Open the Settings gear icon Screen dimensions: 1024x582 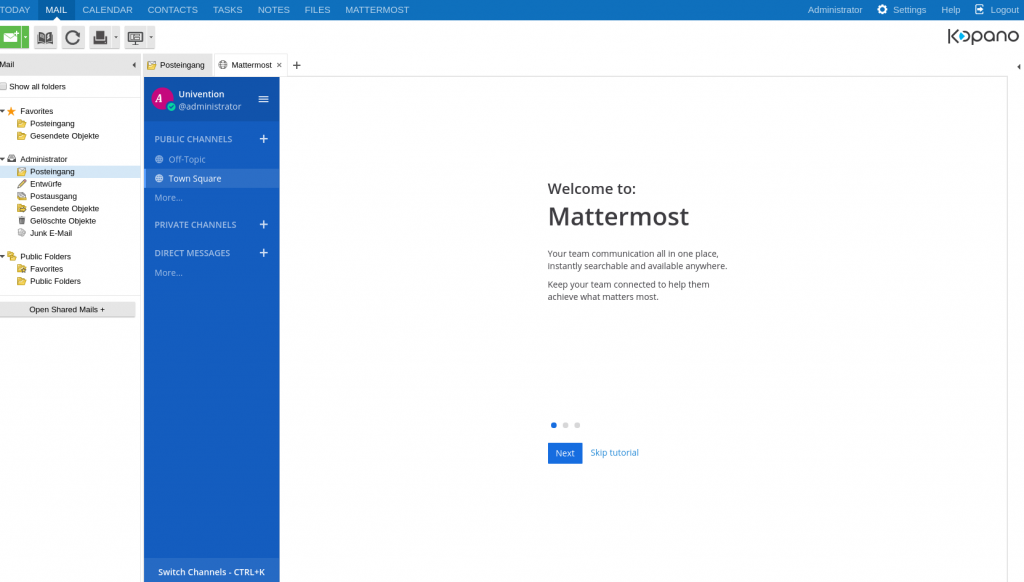point(882,9)
